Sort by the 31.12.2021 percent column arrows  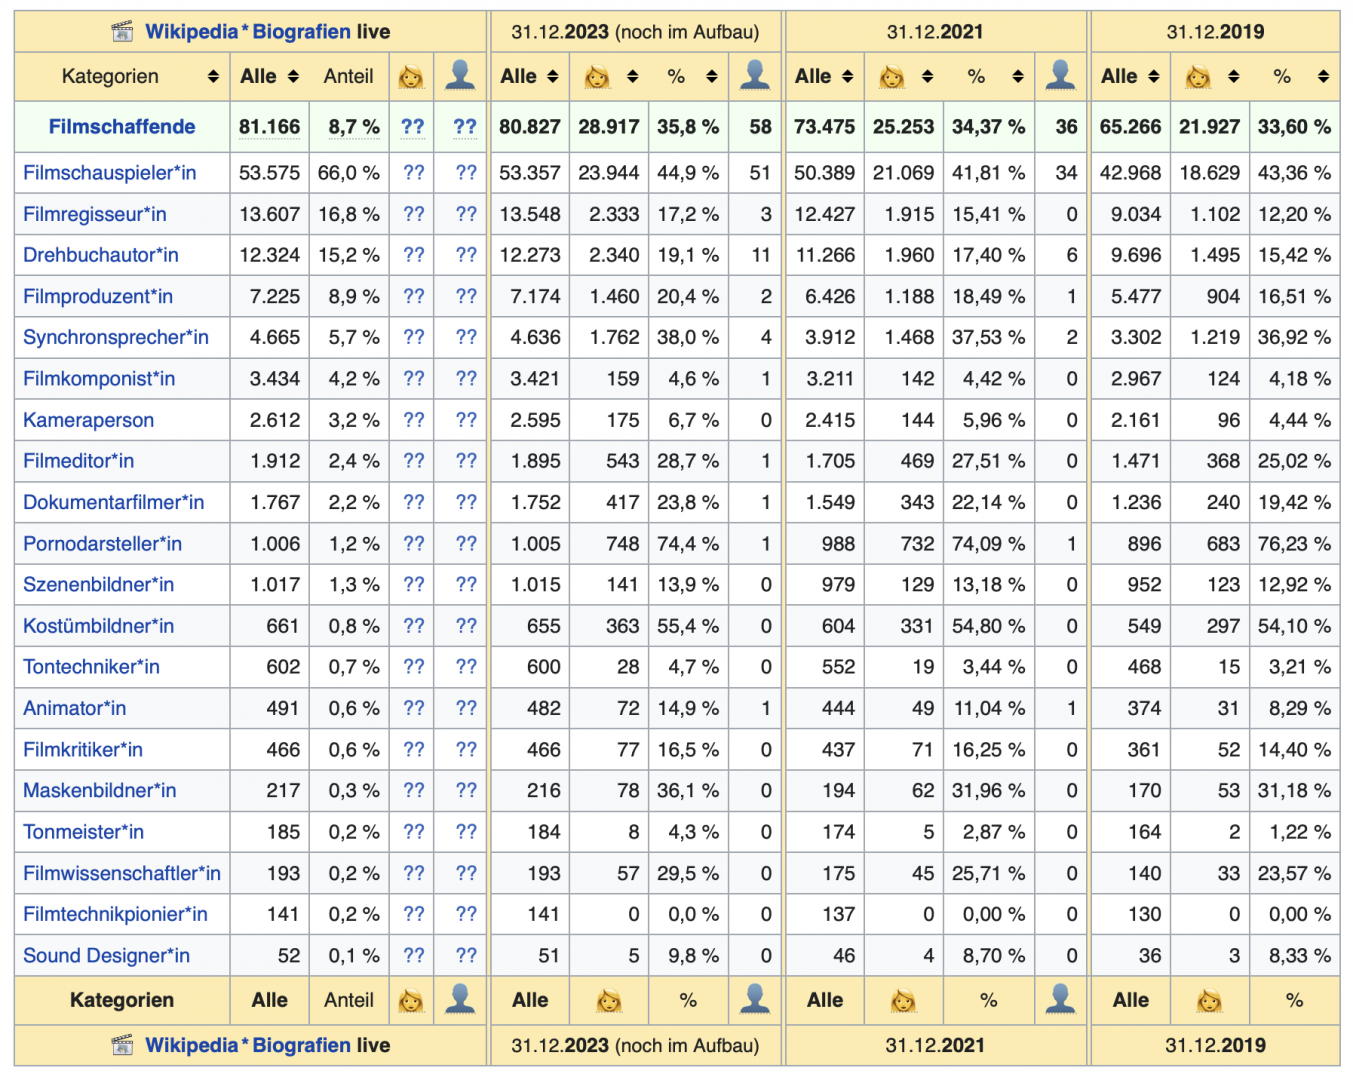coord(1017,77)
